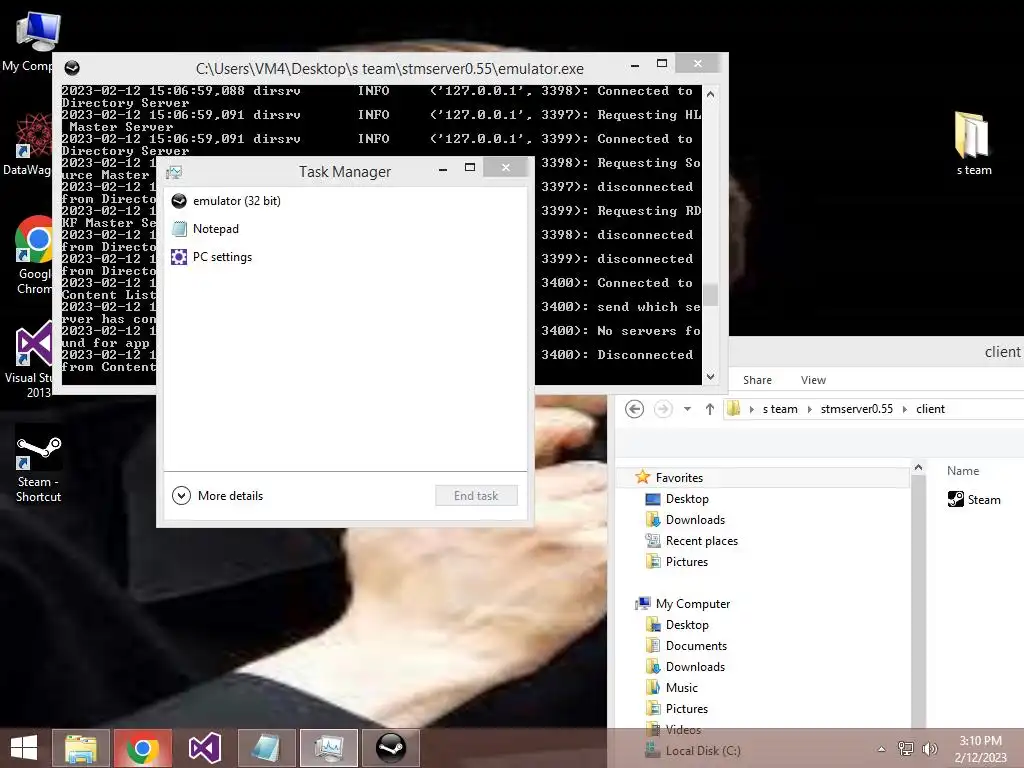Click client in the address breadcrumb
This screenshot has width=1024, height=768.
tap(930, 409)
